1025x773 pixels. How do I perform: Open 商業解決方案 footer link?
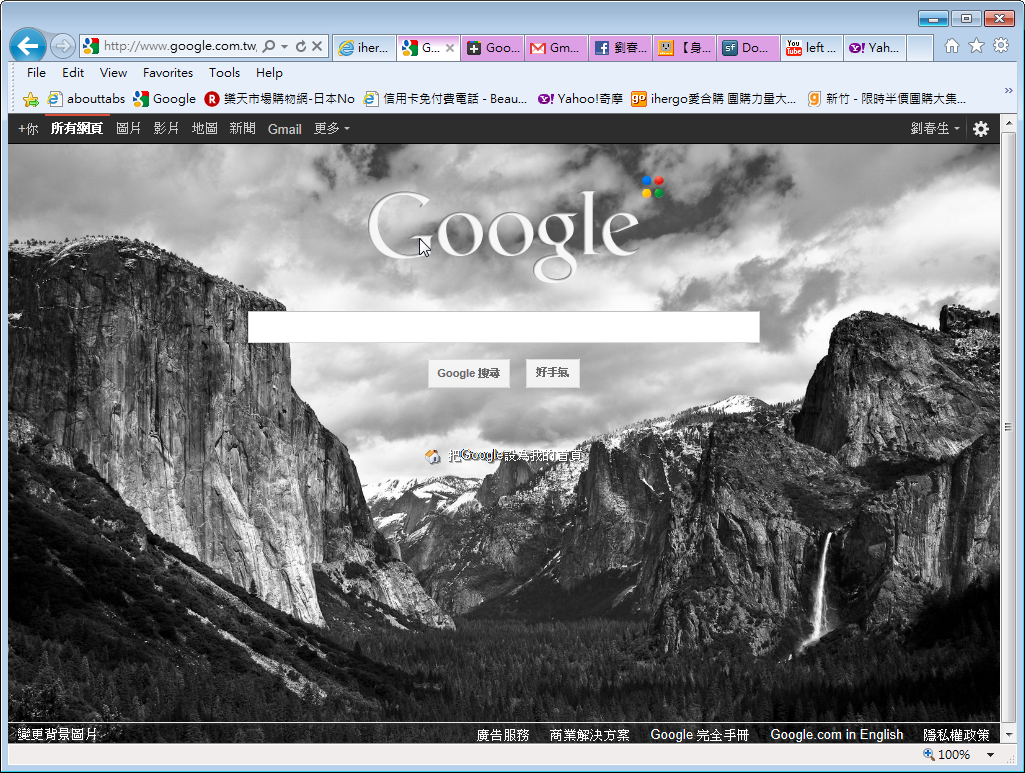tap(590, 735)
